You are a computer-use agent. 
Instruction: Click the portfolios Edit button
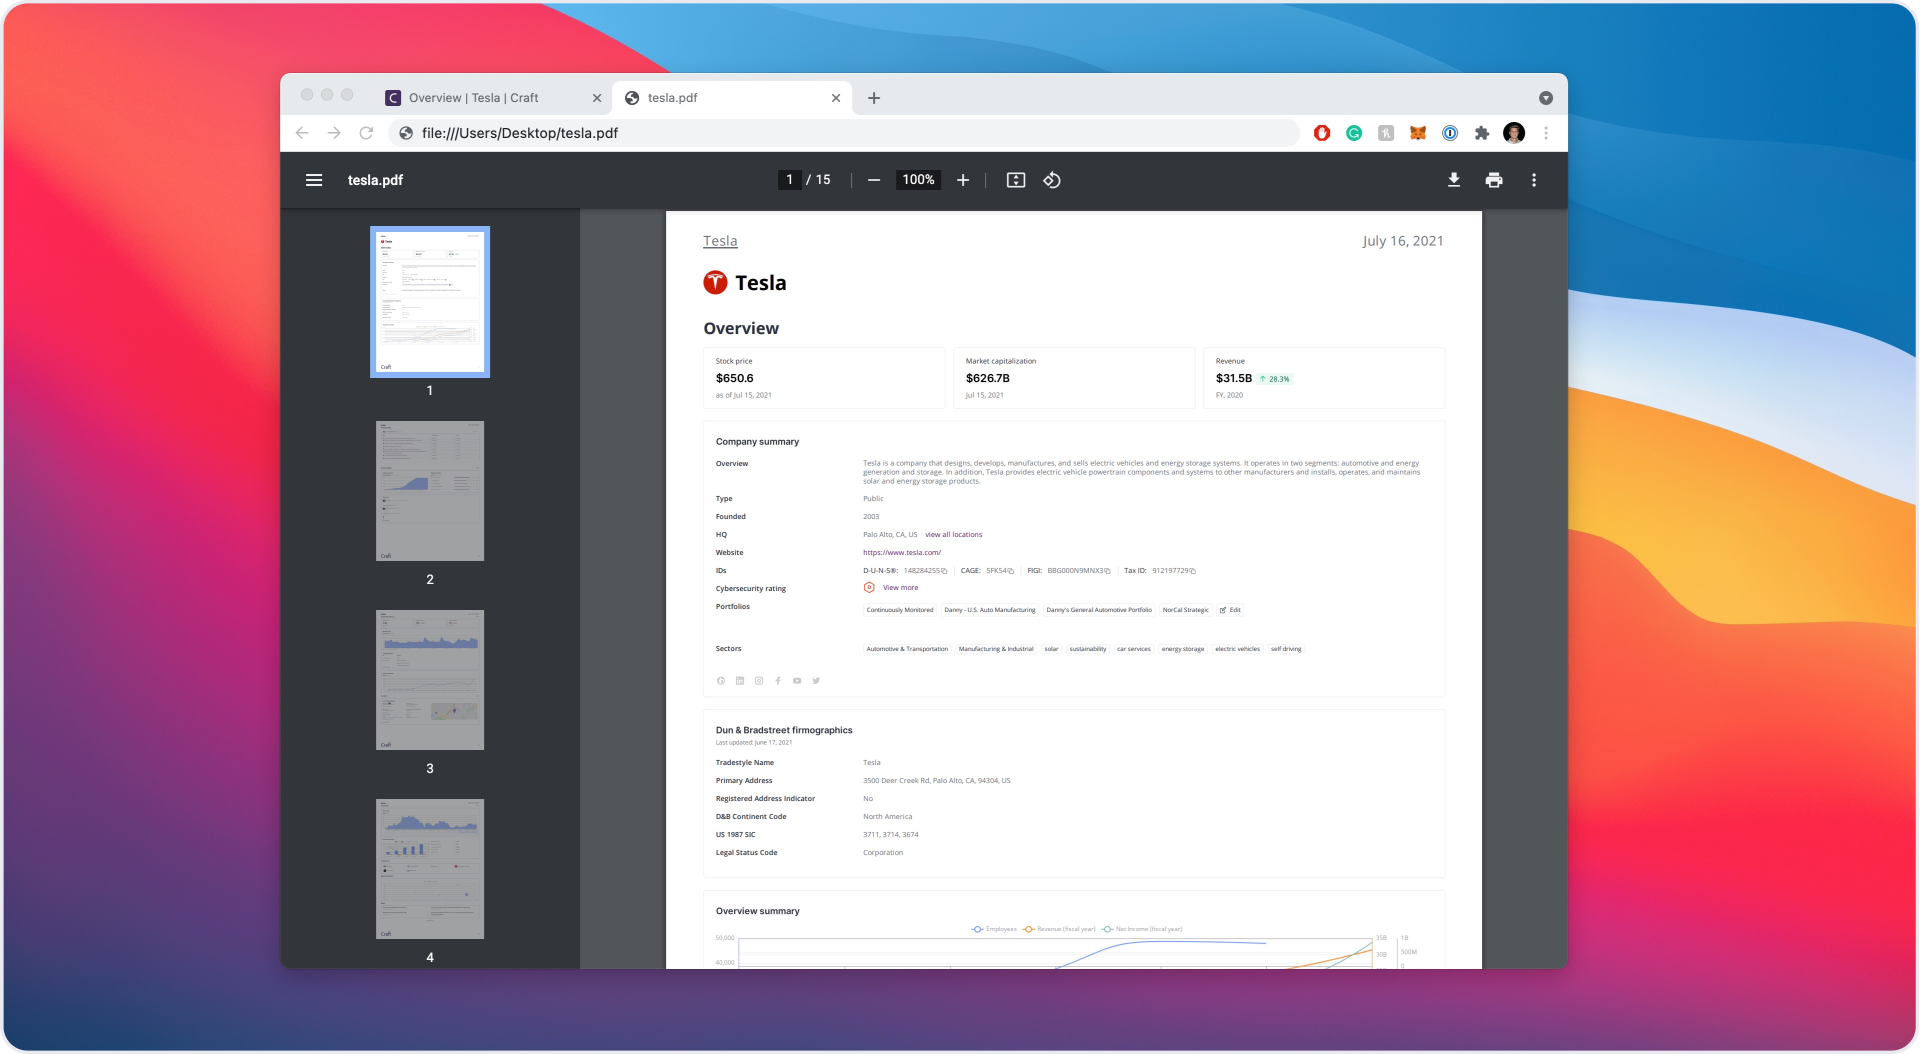pyautogui.click(x=1230, y=610)
